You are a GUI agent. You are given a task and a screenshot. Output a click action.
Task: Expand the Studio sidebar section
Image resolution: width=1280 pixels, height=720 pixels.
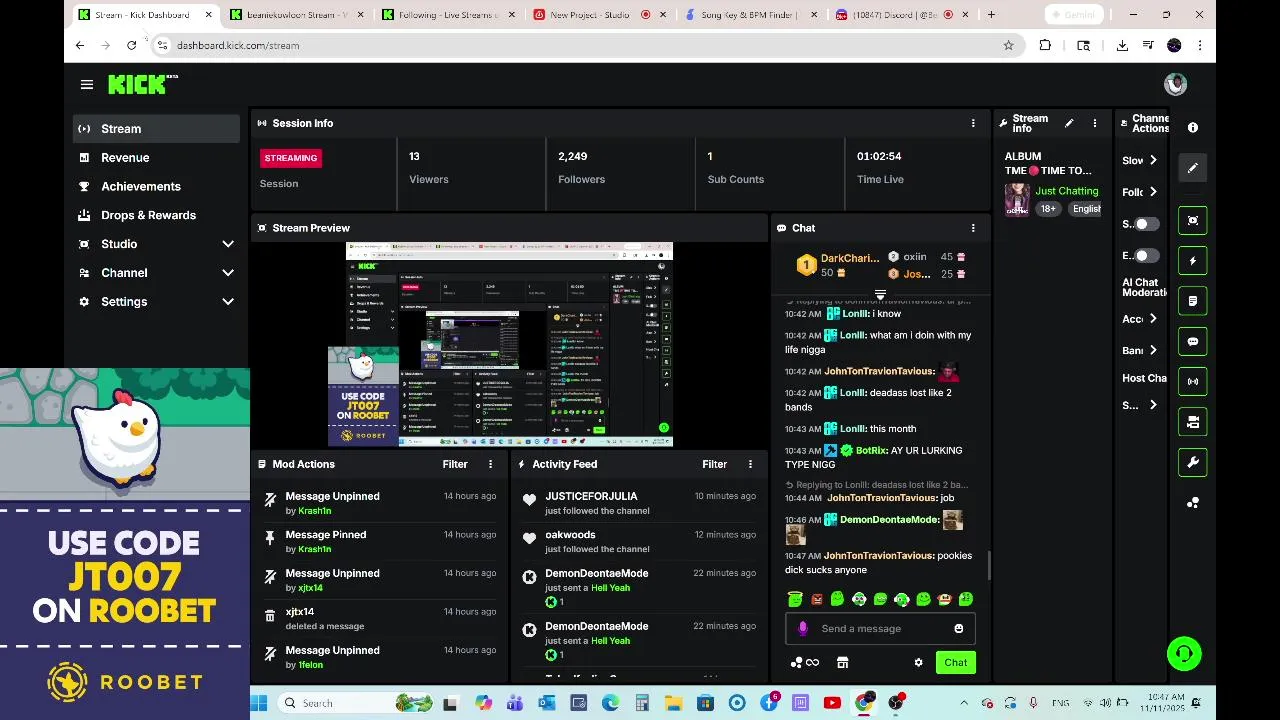pos(228,244)
